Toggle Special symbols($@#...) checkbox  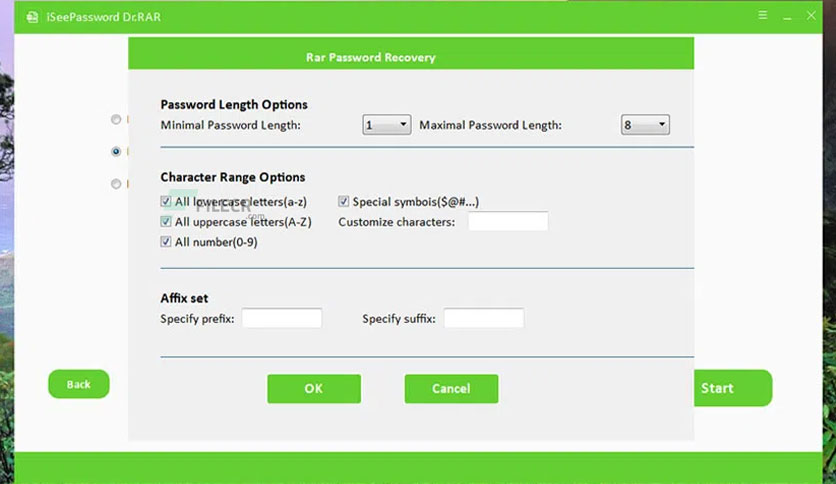(x=343, y=201)
